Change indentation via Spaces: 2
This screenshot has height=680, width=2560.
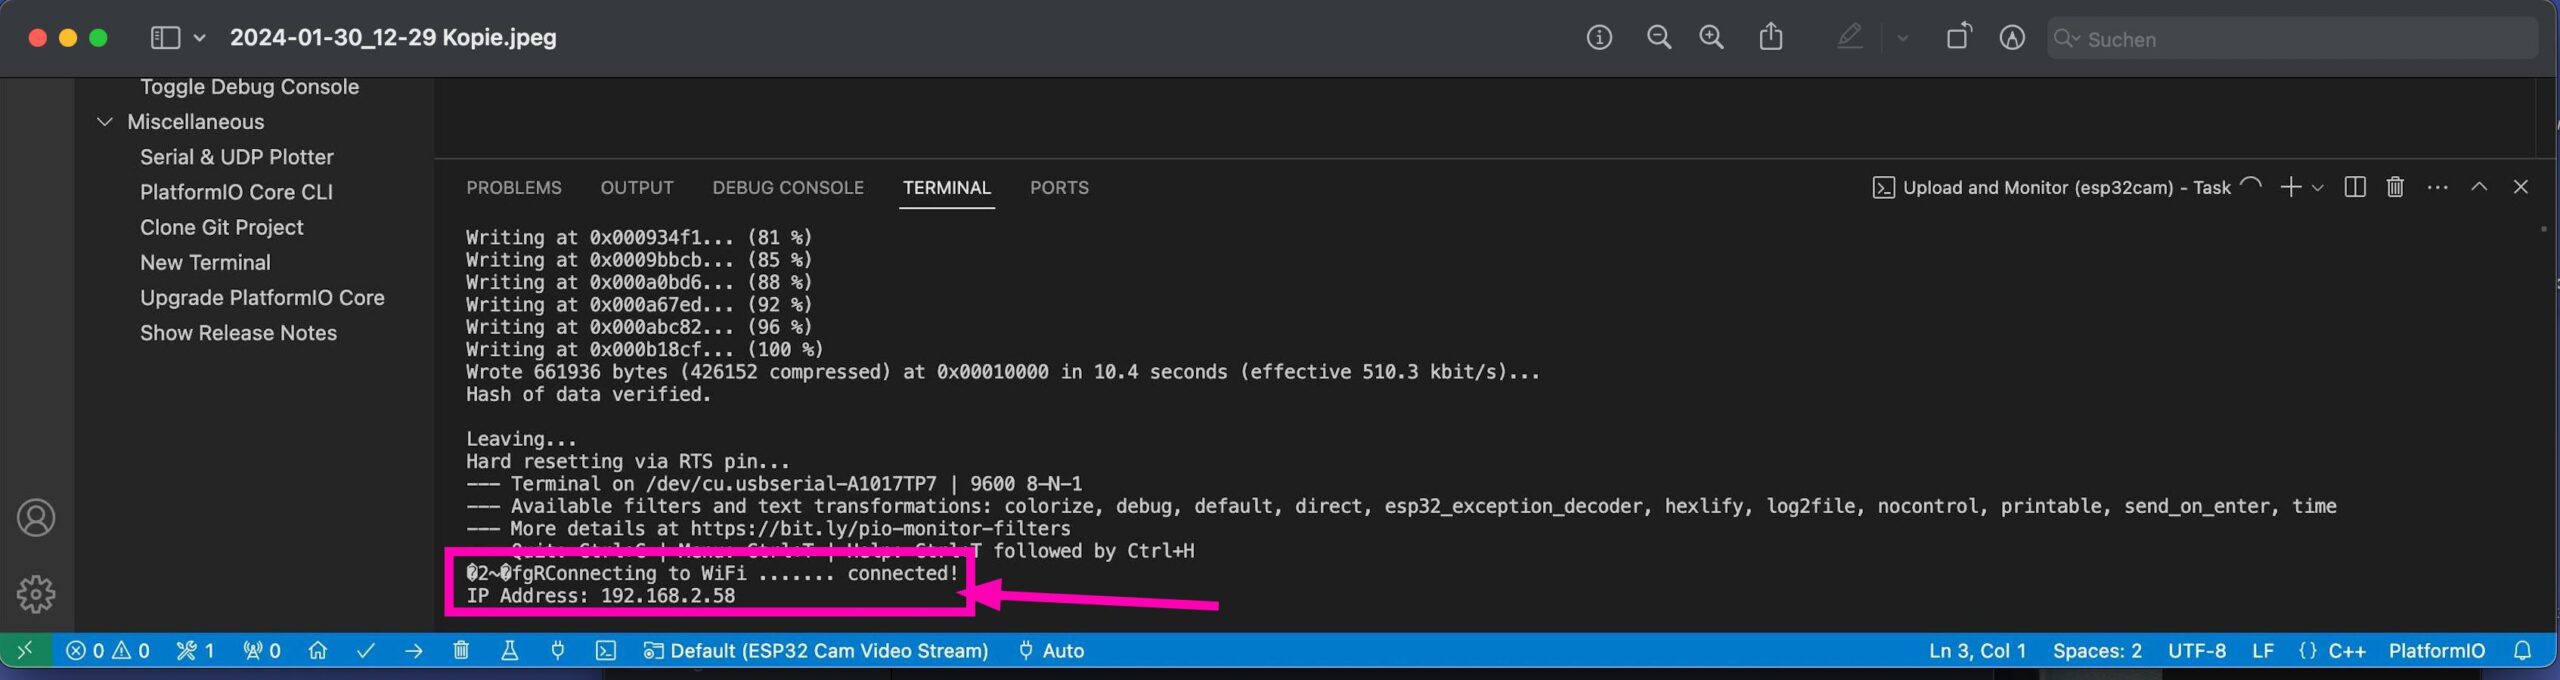coord(2097,651)
